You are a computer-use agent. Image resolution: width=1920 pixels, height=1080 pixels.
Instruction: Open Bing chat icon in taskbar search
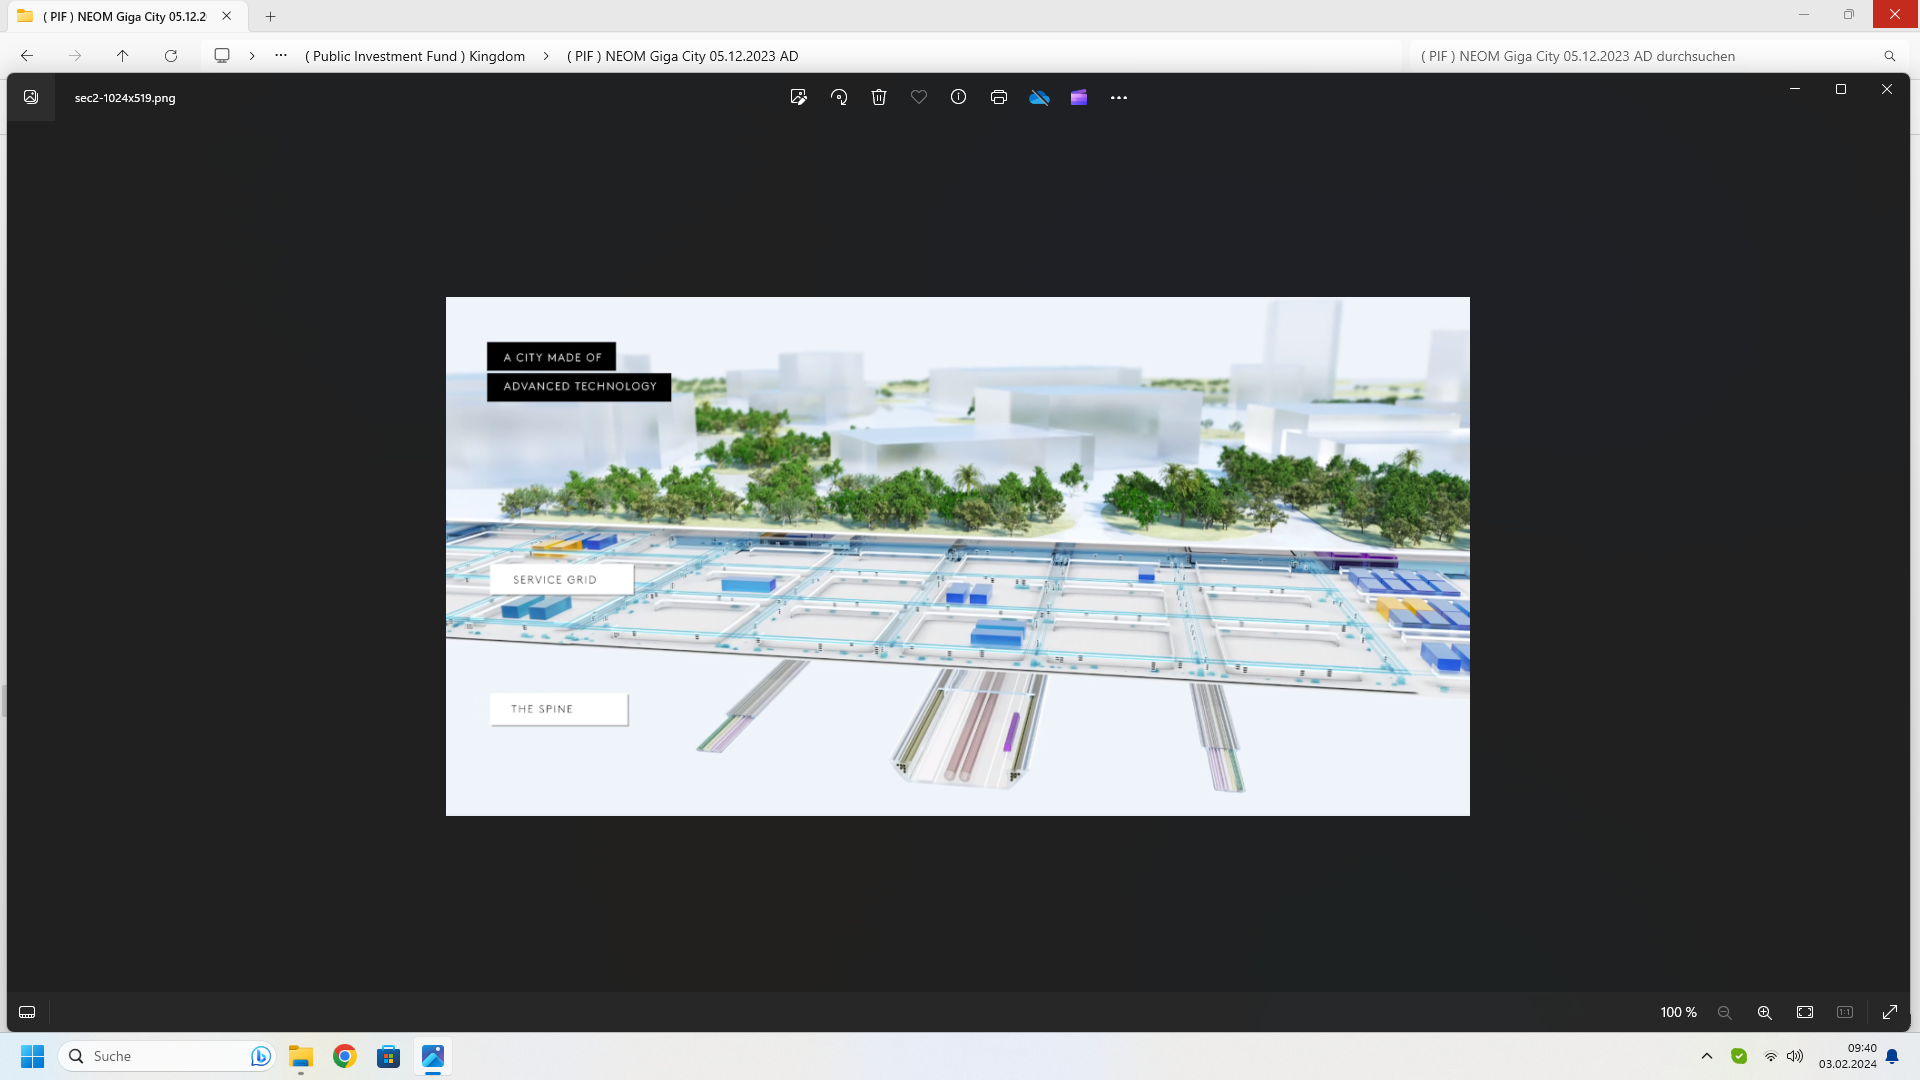point(260,1056)
